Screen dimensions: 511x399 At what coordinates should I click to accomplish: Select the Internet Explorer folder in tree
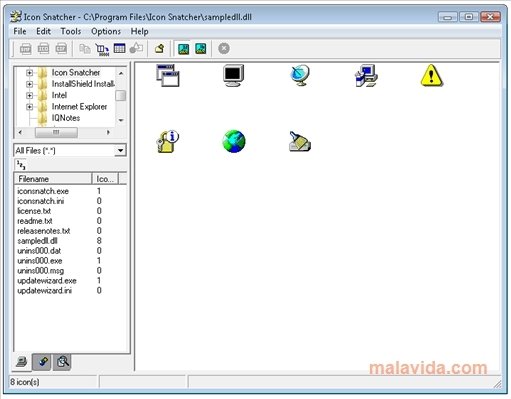(x=79, y=107)
